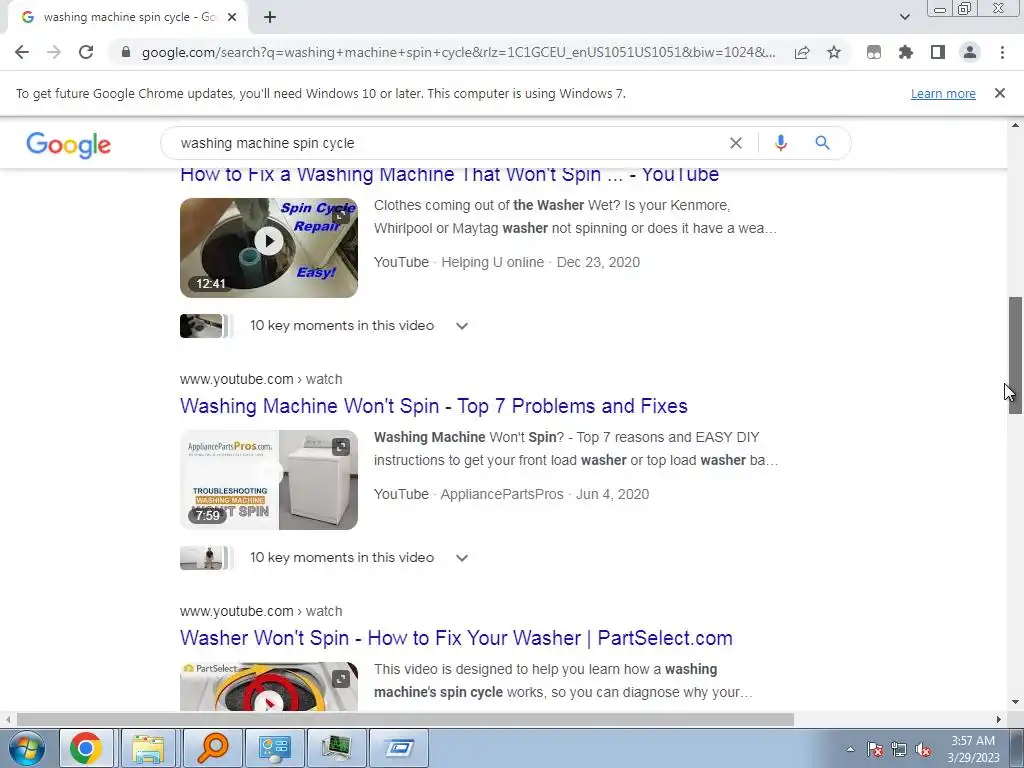Screen dimensions: 1024x768
Task: Submit search with magnifier icon
Action: click(x=822, y=143)
